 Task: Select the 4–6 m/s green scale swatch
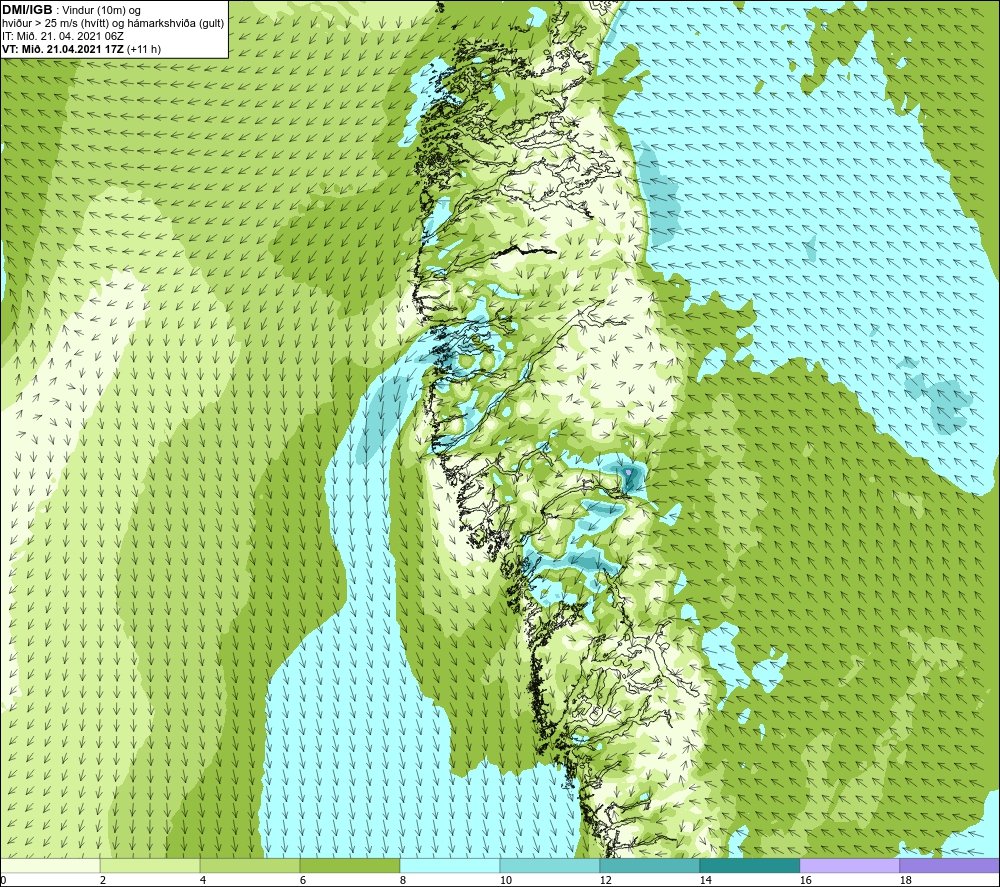[x=250, y=865]
